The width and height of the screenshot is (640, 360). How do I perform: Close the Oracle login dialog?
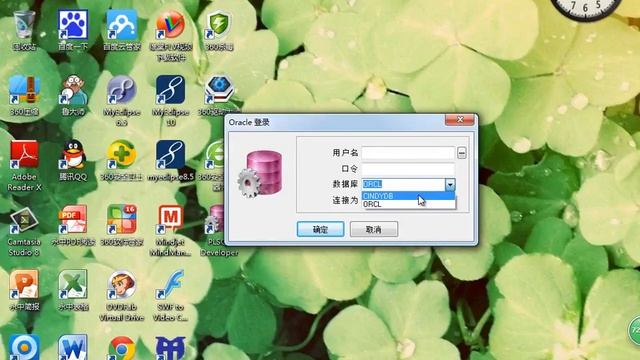(x=460, y=120)
